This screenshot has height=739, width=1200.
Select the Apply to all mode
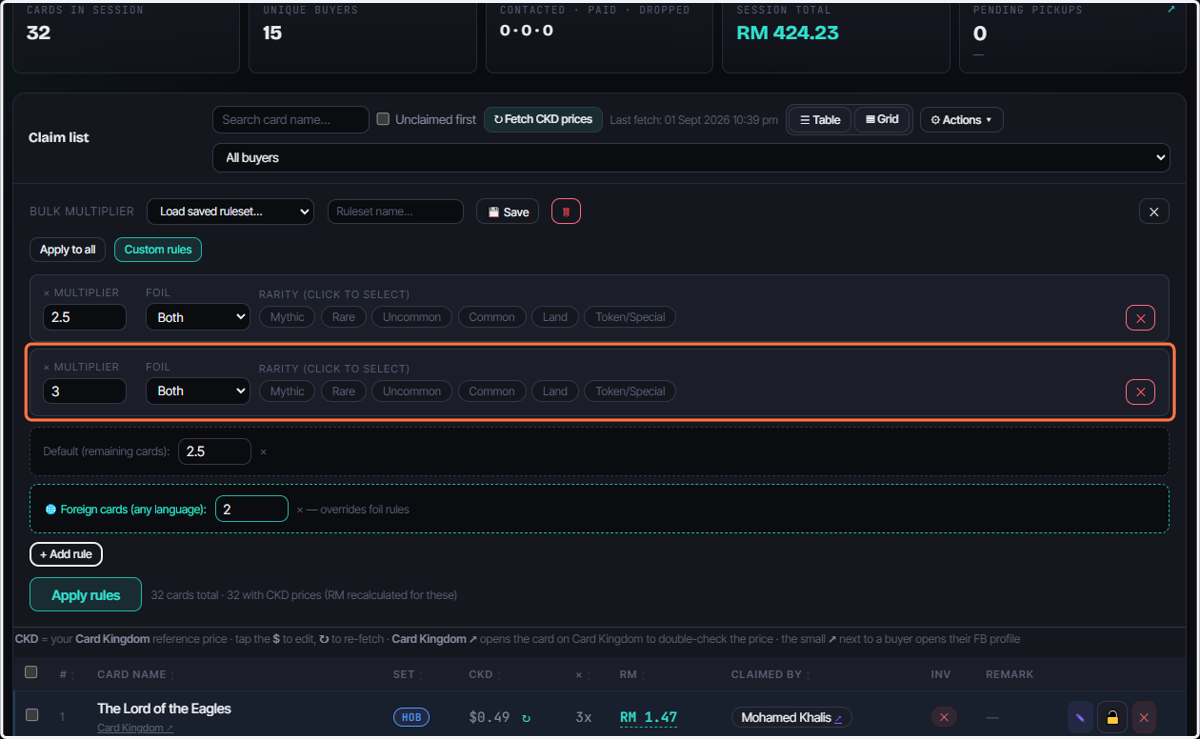pyautogui.click(x=68, y=249)
